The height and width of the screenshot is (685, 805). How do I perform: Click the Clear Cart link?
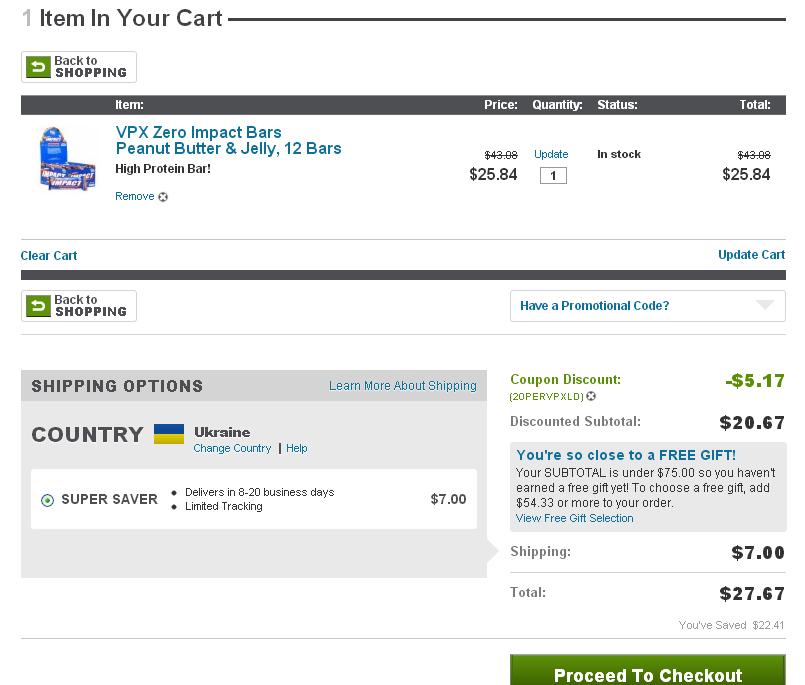click(x=49, y=256)
